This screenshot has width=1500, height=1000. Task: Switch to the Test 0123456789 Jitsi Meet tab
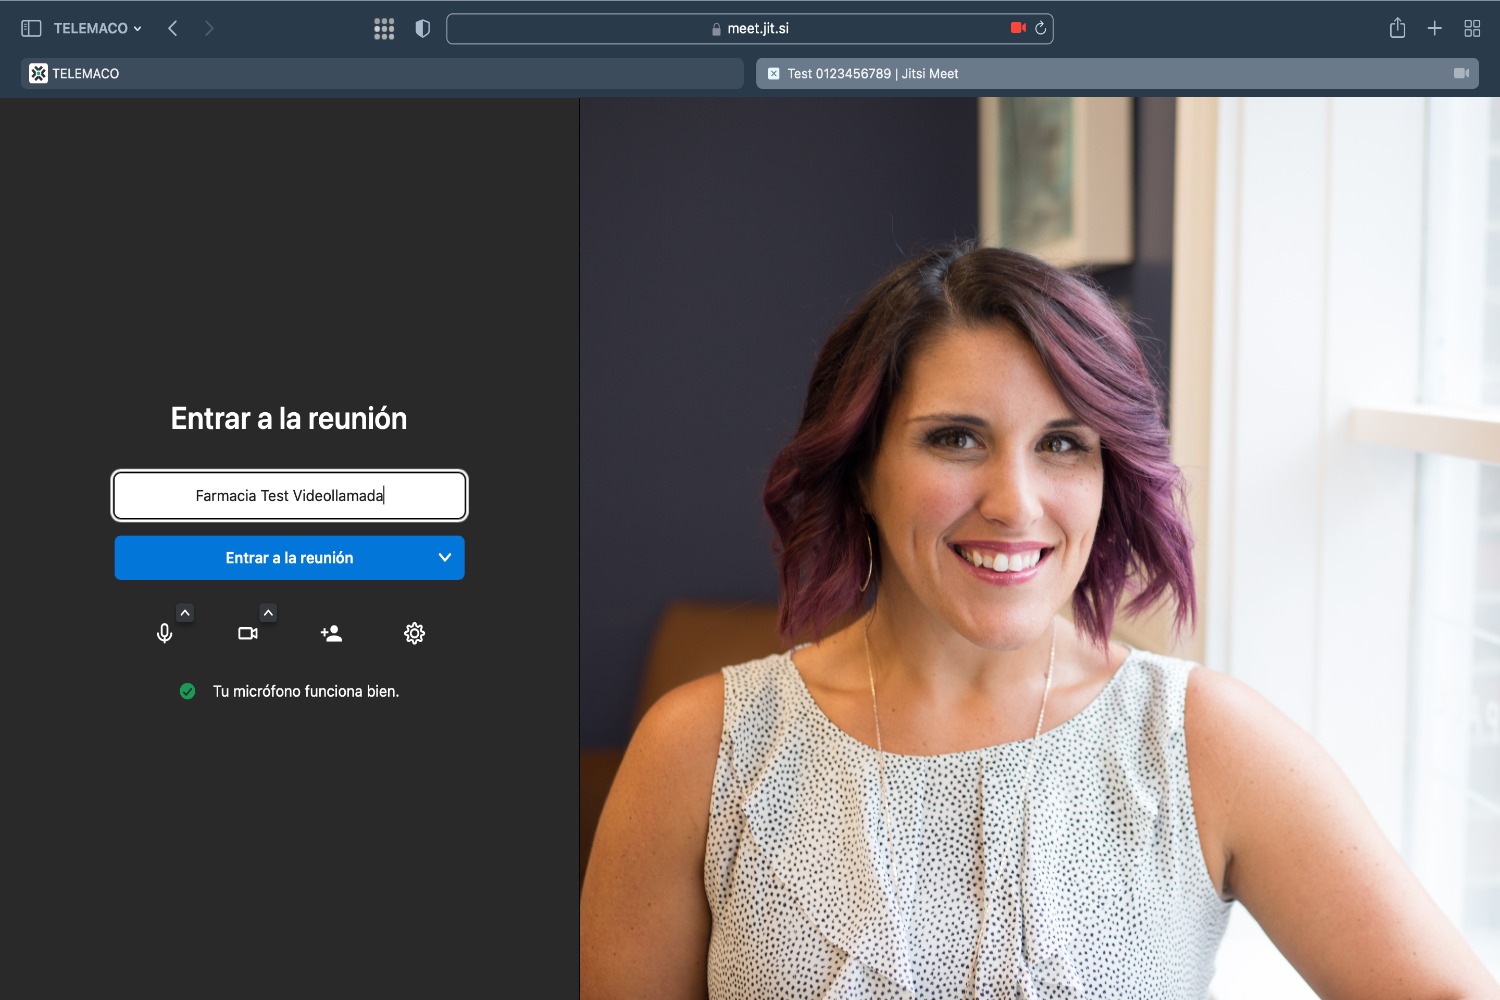[1117, 73]
